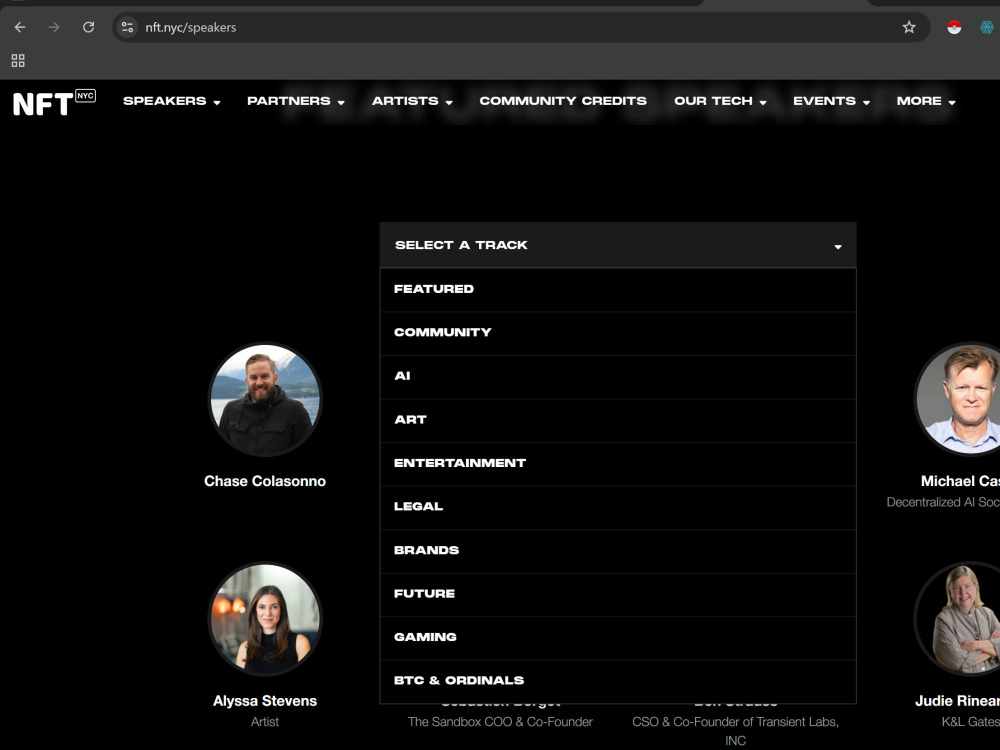This screenshot has width=1000, height=750.
Task: Choose the Gaming track
Action: coord(617,638)
